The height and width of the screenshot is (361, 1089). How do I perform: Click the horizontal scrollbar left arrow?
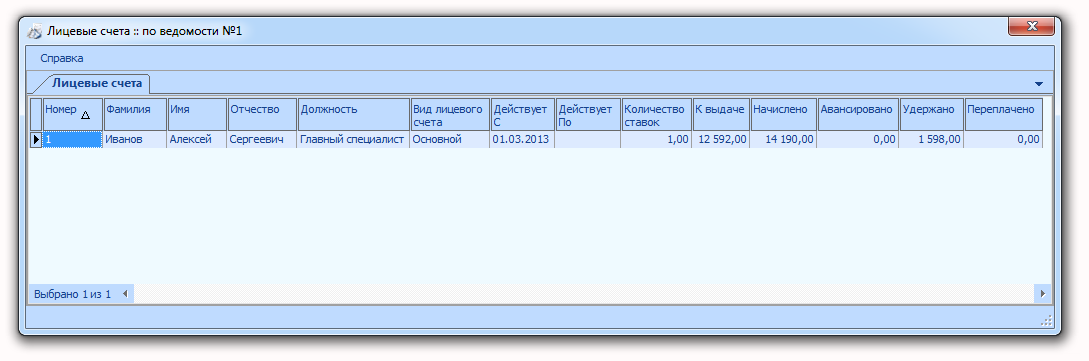tap(125, 294)
